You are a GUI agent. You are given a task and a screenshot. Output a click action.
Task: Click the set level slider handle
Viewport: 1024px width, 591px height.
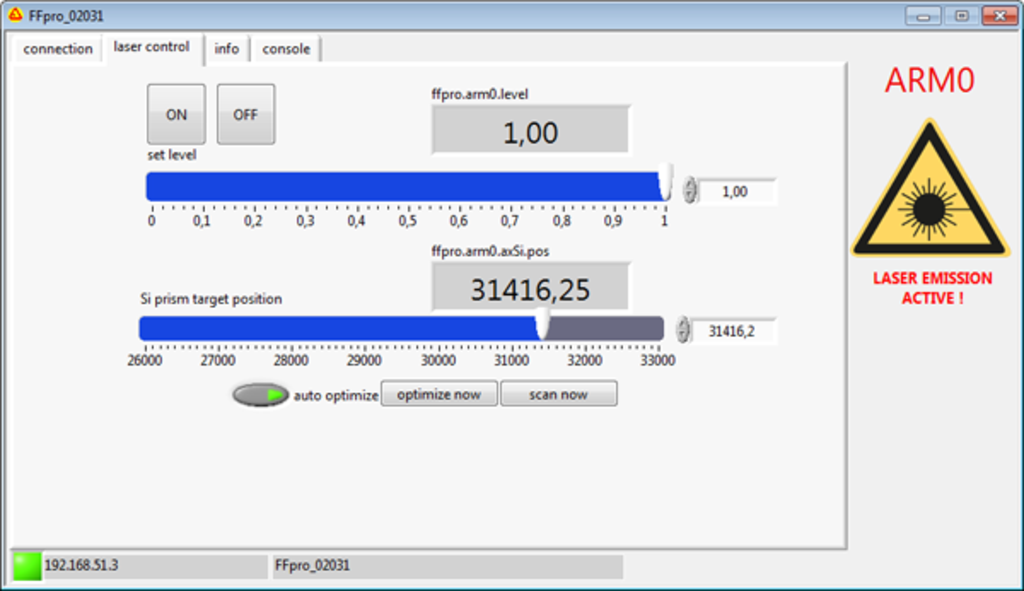(665, 184)
